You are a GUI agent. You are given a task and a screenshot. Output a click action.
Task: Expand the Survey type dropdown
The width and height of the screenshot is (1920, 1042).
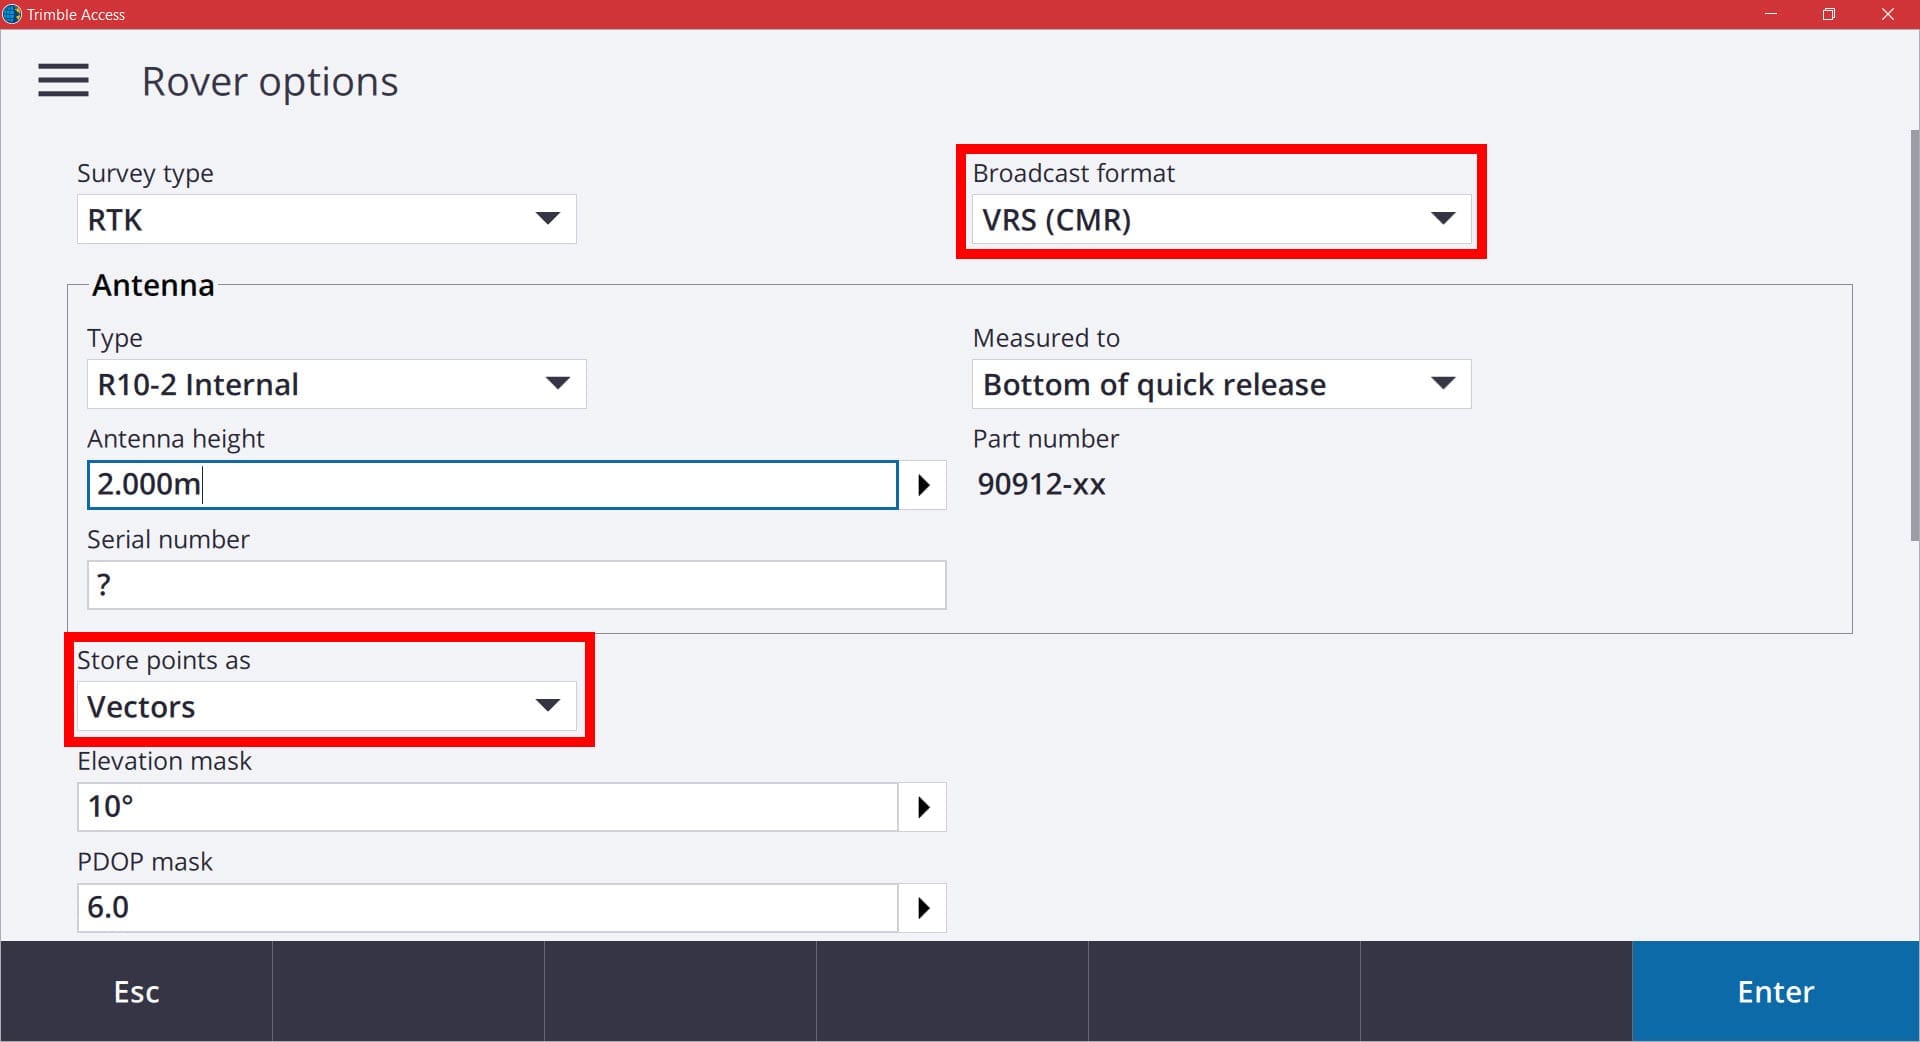point(326,219)
